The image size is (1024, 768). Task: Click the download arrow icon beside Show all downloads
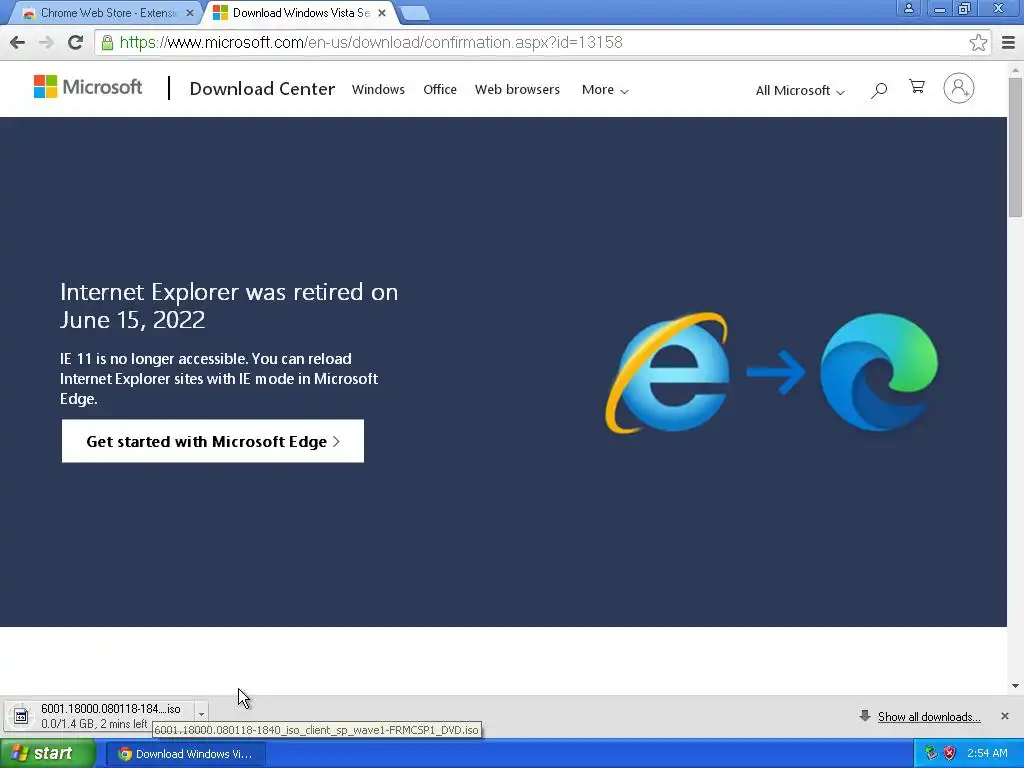coord(865,716)
